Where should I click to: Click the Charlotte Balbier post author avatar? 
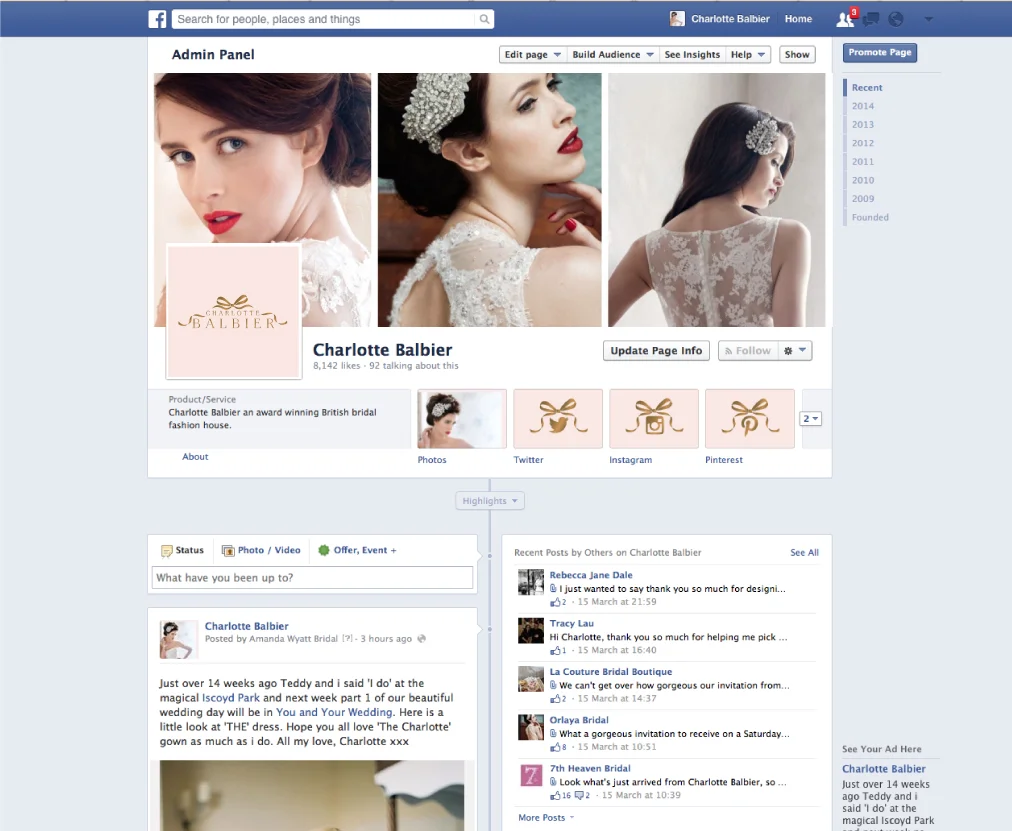pos(178,639)
